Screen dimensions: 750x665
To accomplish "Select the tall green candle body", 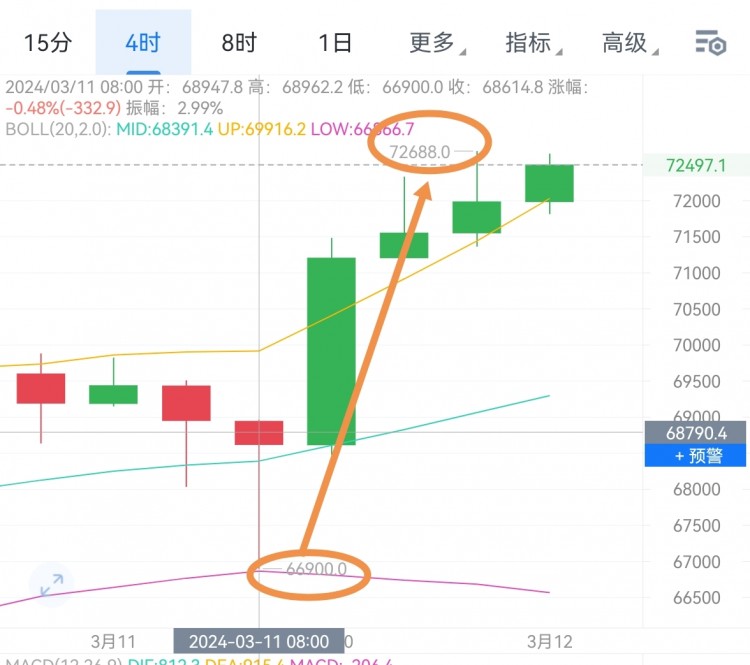I will coord(331,351).
